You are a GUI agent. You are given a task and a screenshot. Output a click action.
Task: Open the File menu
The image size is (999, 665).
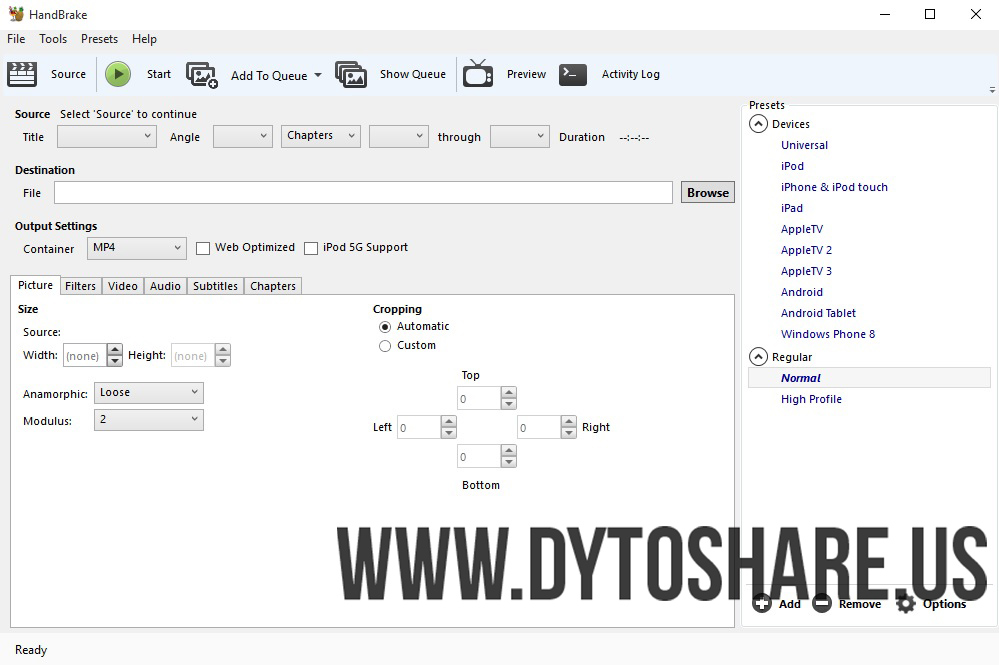pyautogui.click(x=16, y=39)
